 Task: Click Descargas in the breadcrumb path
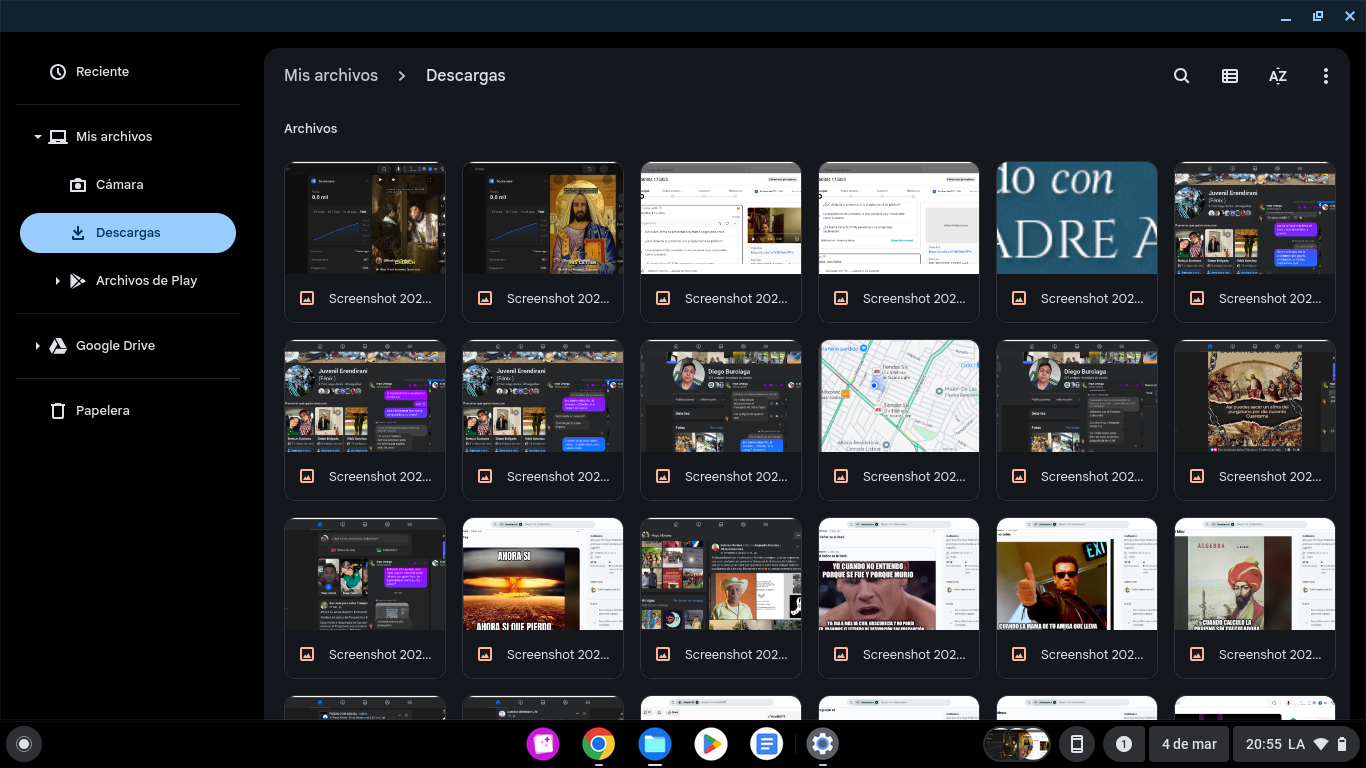466,76
